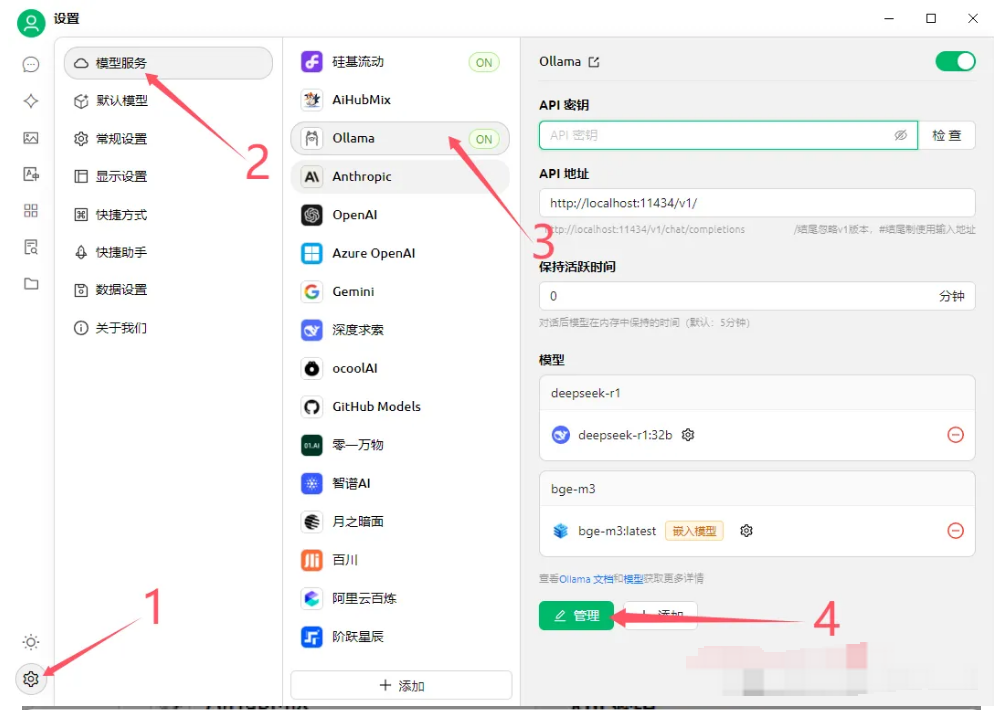Toggle the Ollama provider switch
Screen dimensions: 994x710
(955, 61)
